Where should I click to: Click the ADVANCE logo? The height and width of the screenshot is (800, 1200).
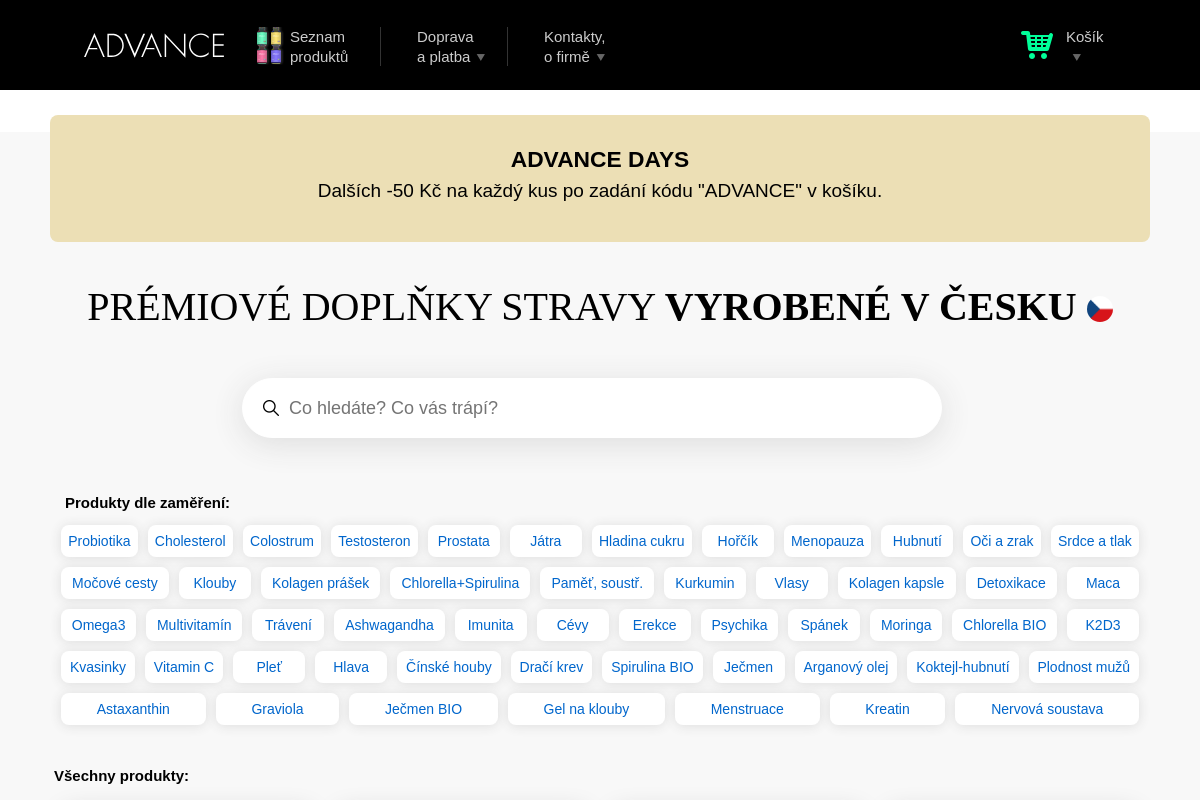(x=154, y=46)
